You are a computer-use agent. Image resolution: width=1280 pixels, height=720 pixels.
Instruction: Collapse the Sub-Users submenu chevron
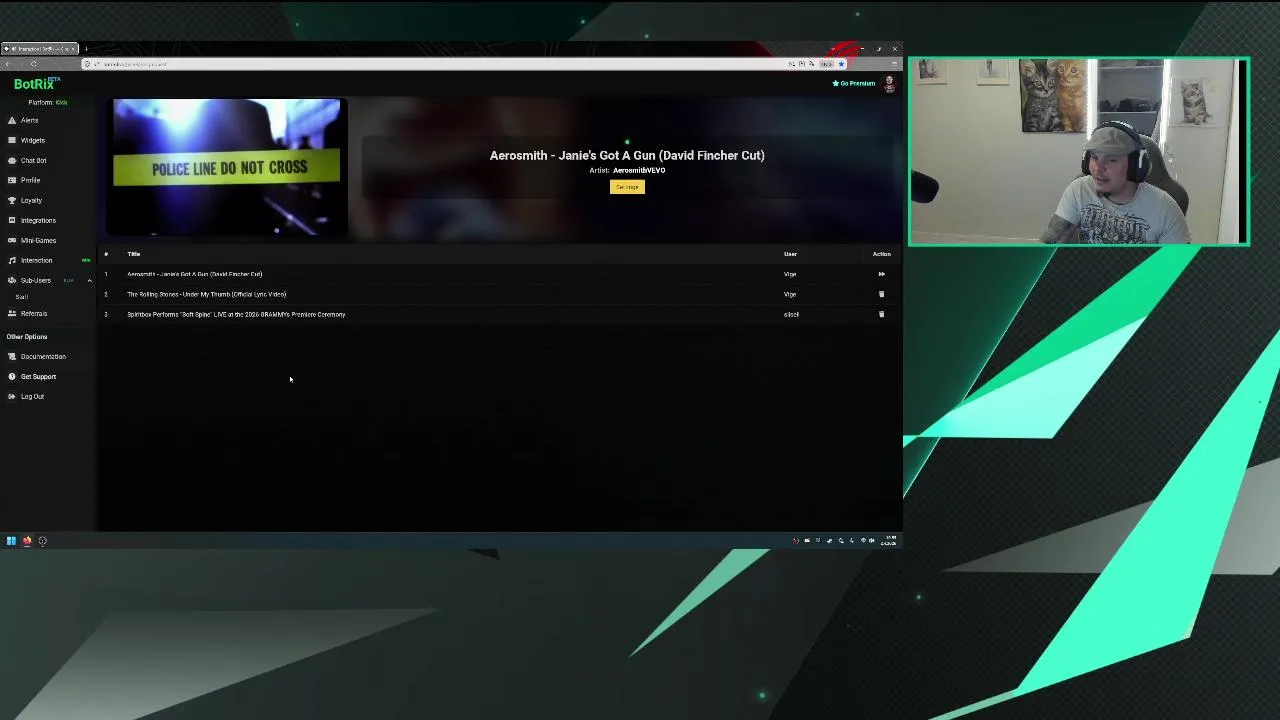pos(89,280)
